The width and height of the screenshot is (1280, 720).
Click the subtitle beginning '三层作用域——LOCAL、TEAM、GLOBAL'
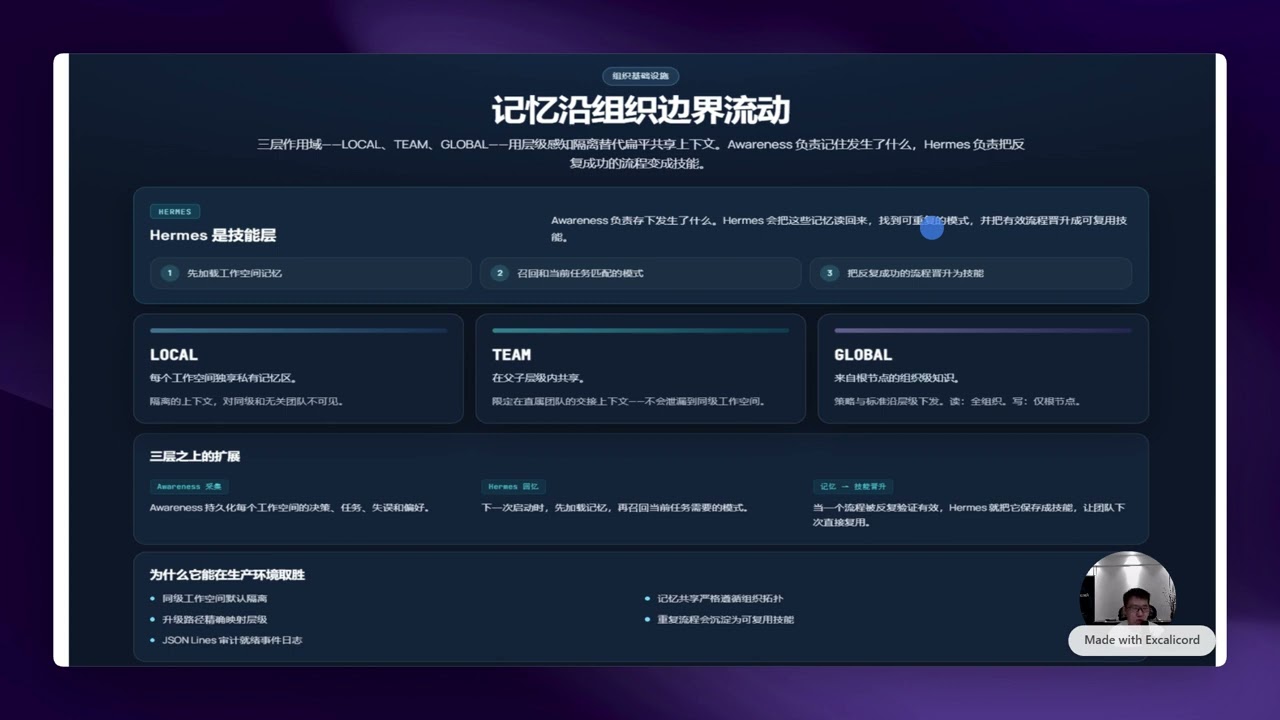coord(640,154)
